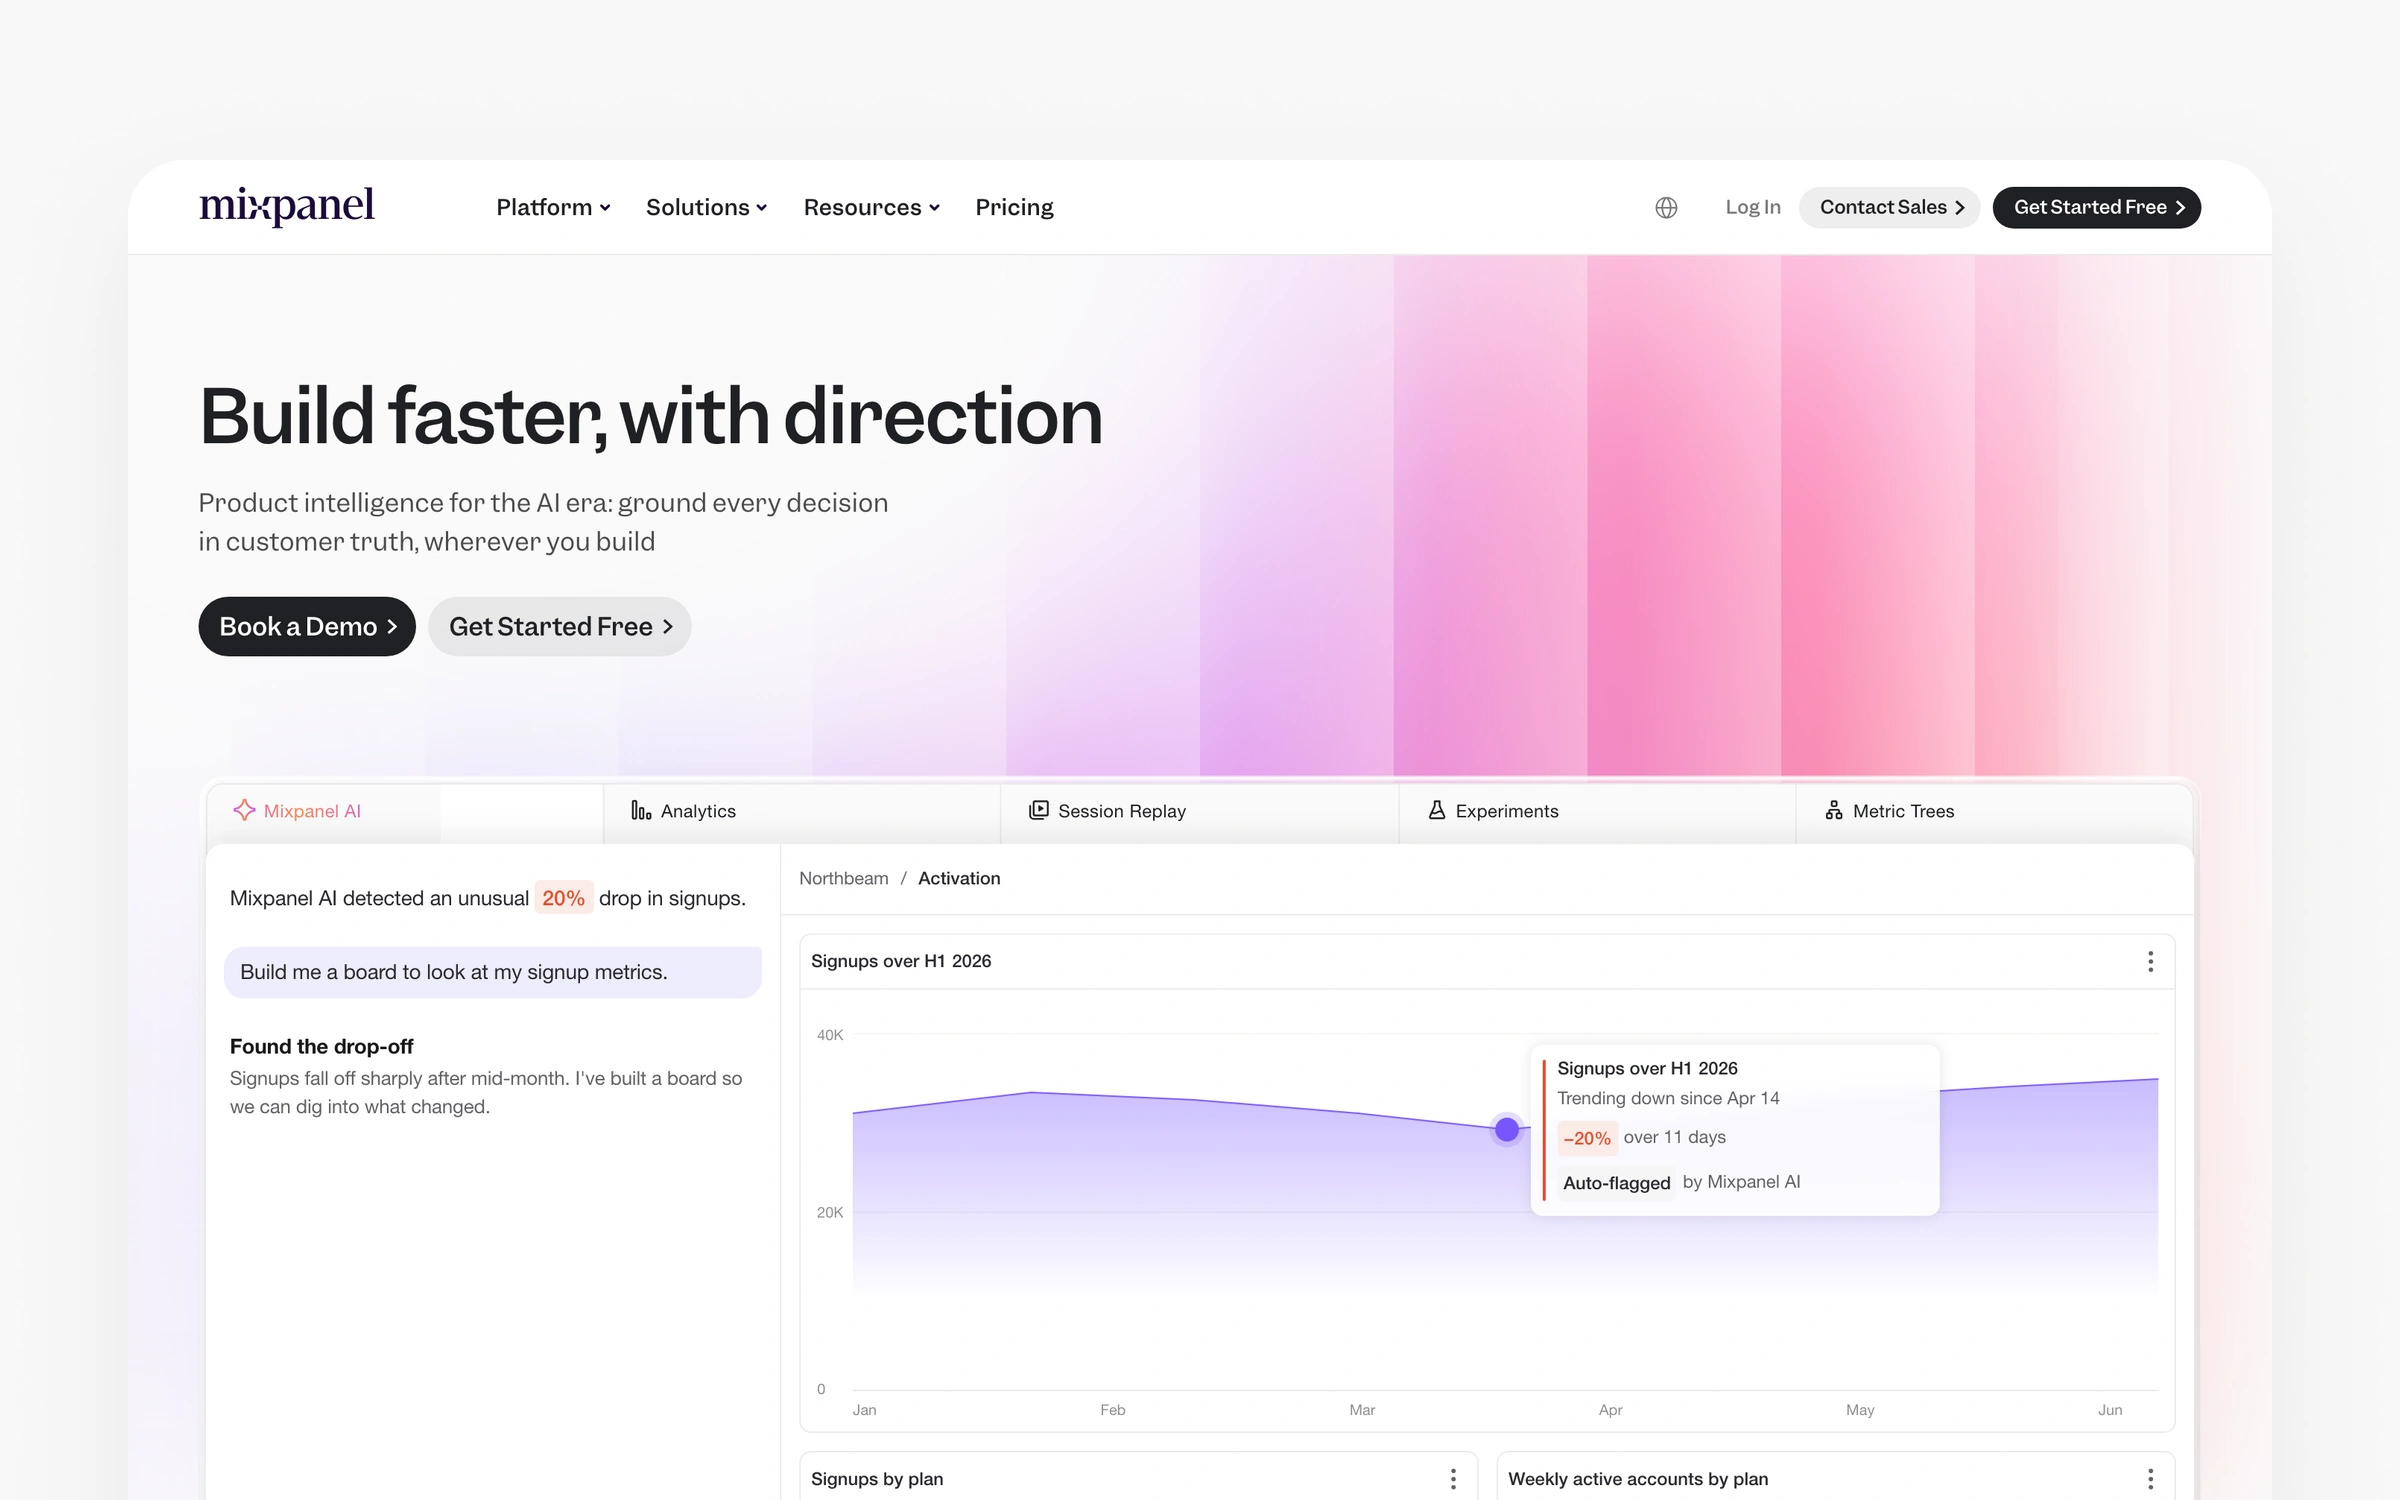The height and width of the screenshot is (1500, 2400).
Task: Click the Session Replay play icon
Action: pos(1039,810)
